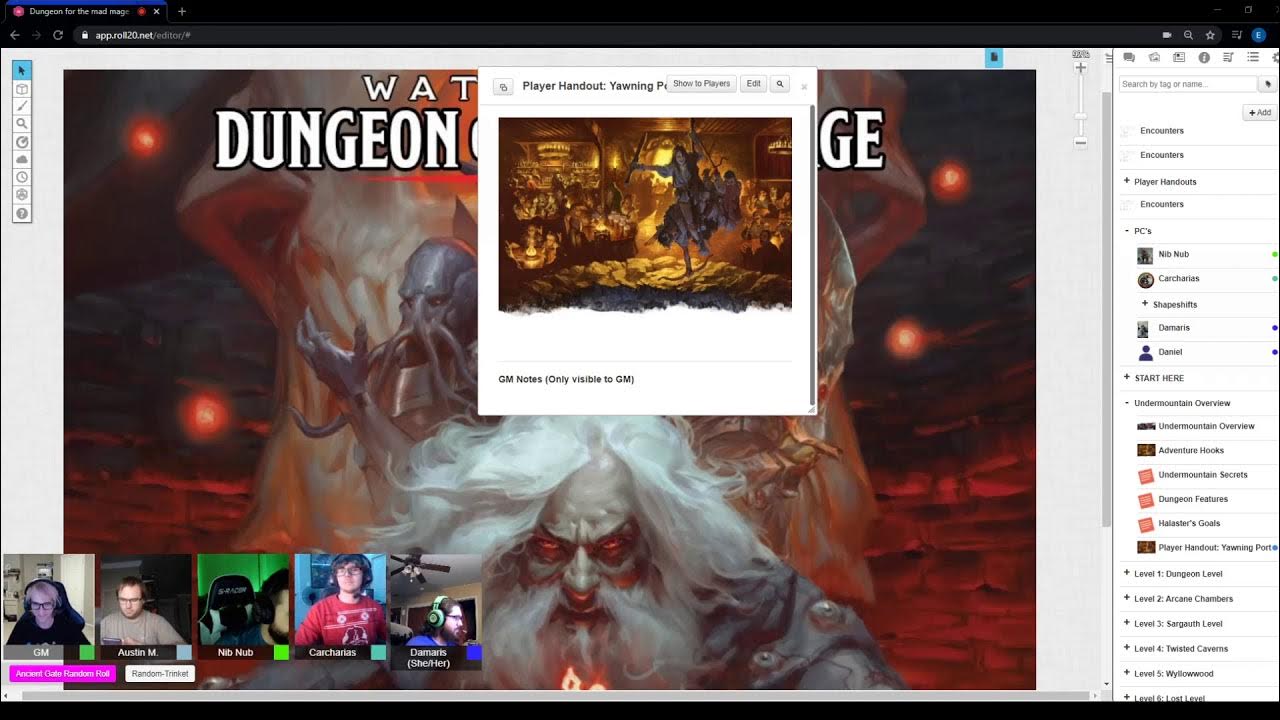Open the Undermountain Overview handout
The width and height of the screenshot is (1280, 720).
1206,426
